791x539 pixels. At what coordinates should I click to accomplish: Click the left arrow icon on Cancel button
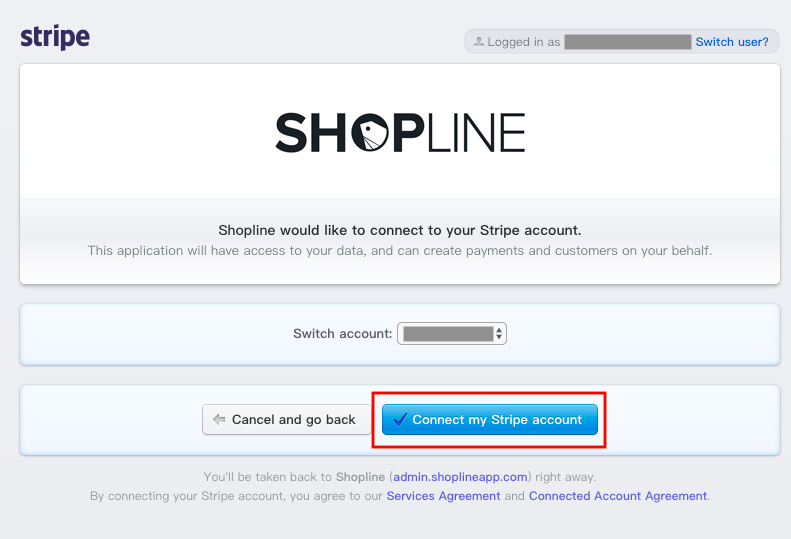(219, 419)
